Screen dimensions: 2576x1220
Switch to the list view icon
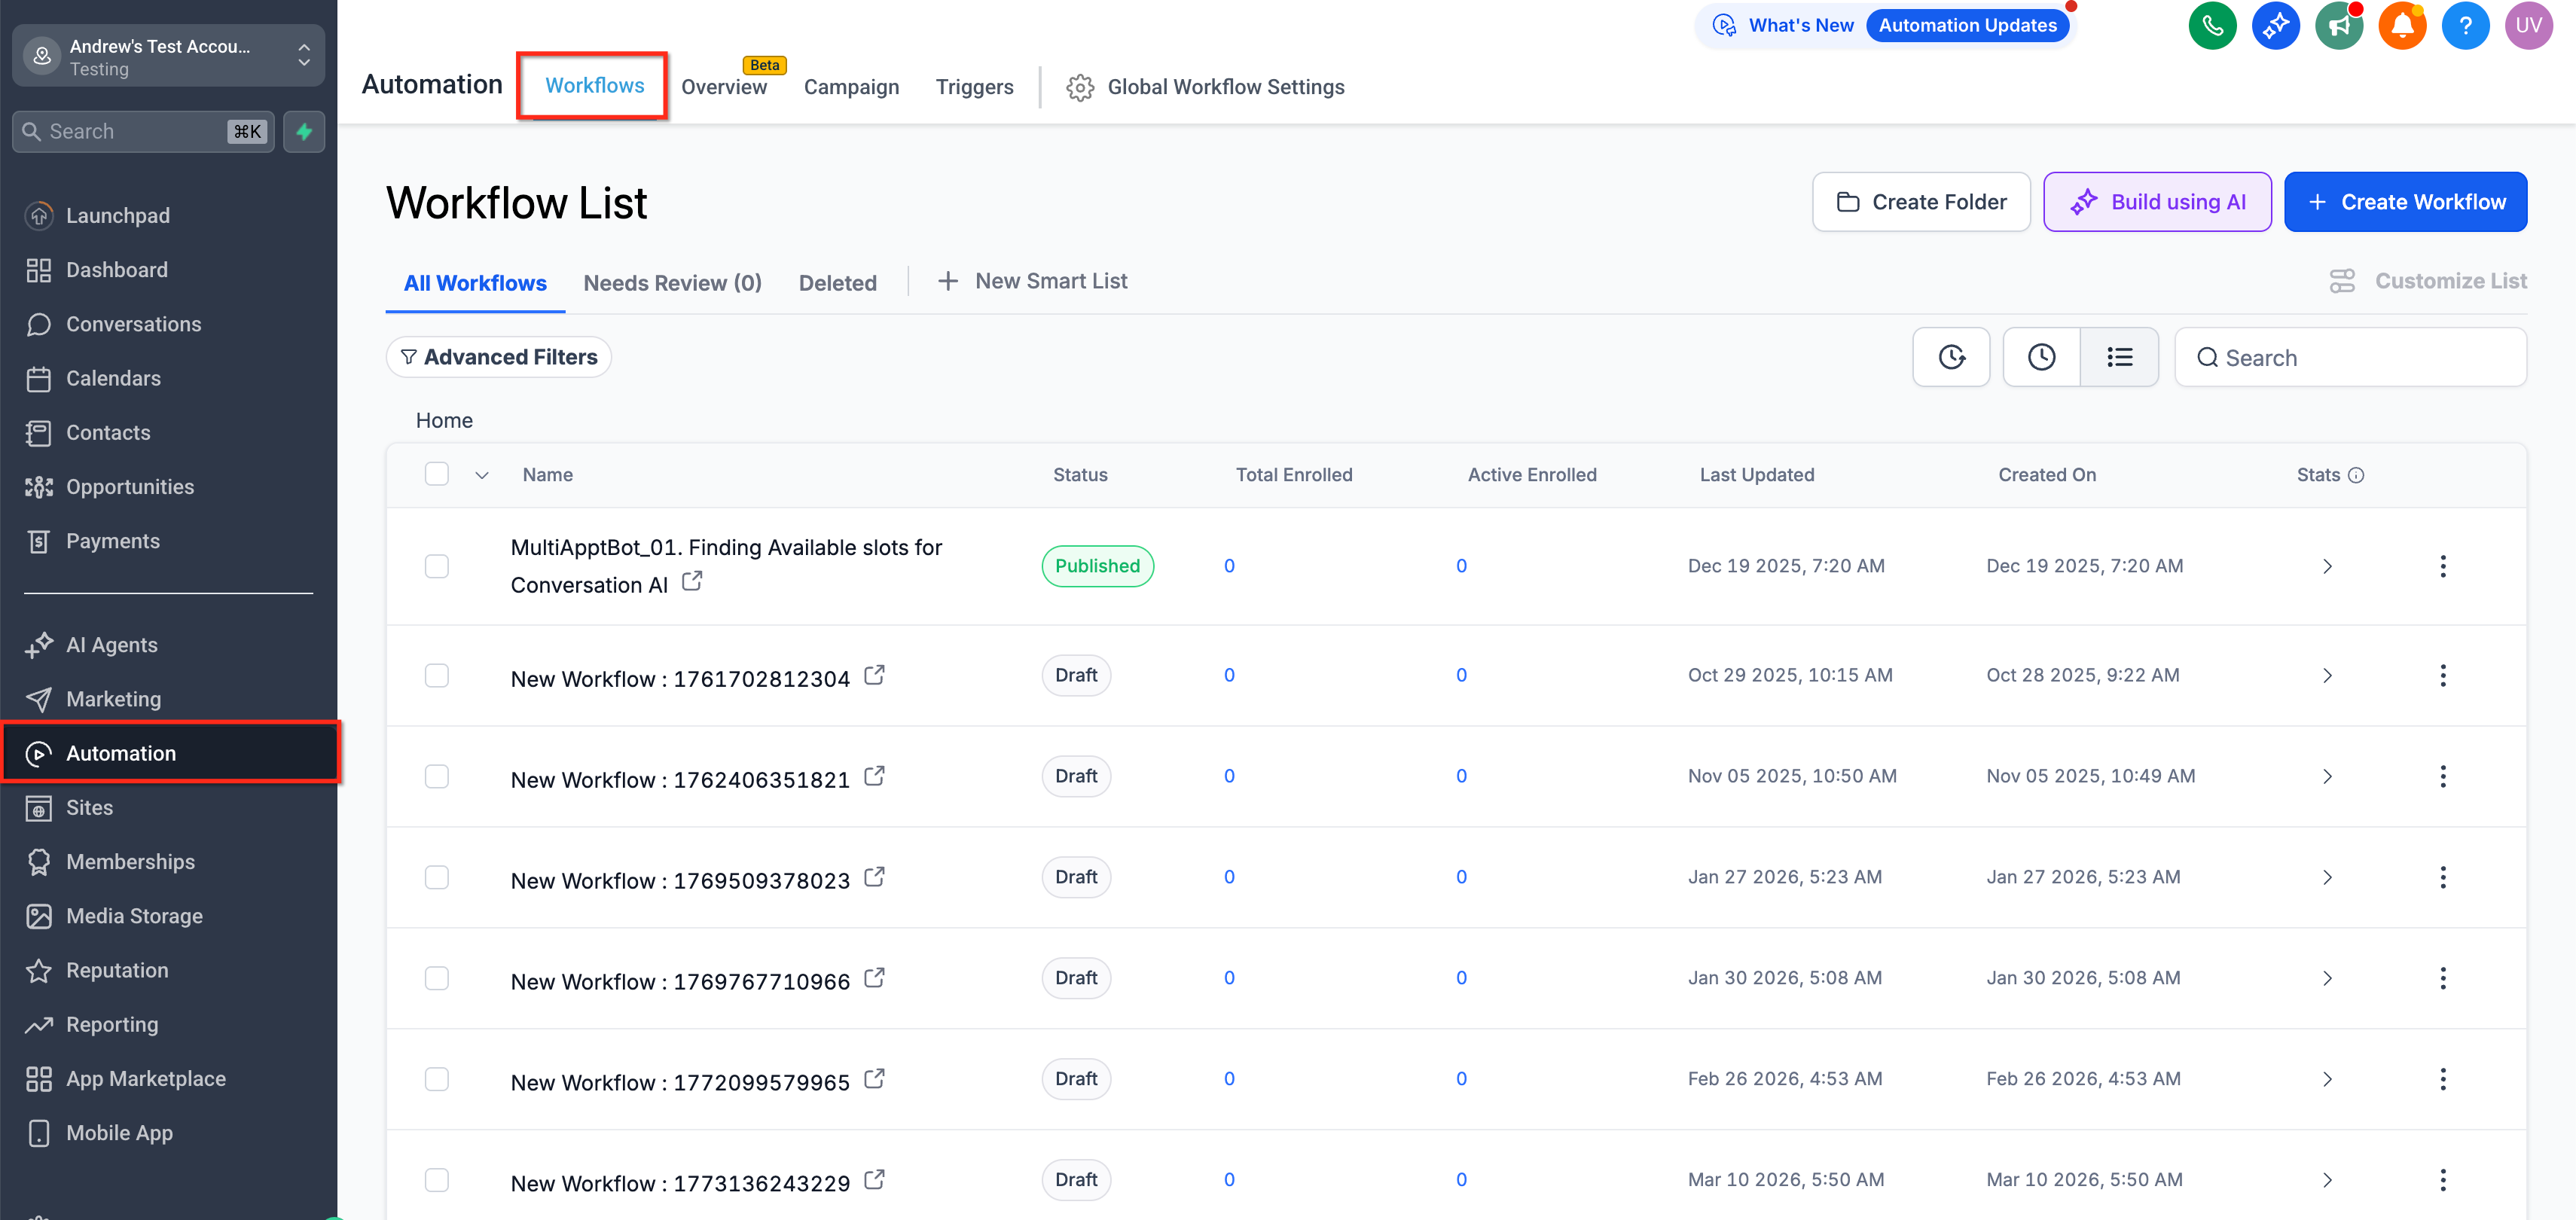(x=2119, y=357)
